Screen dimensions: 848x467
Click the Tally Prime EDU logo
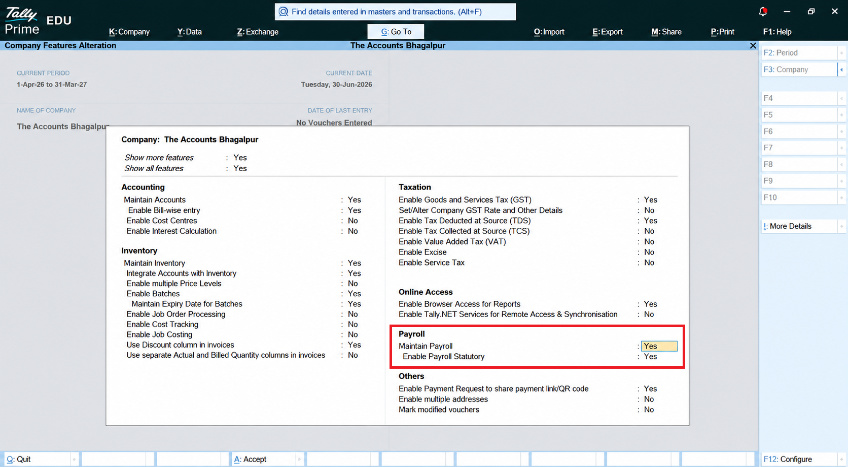click(x=38, y=21)
